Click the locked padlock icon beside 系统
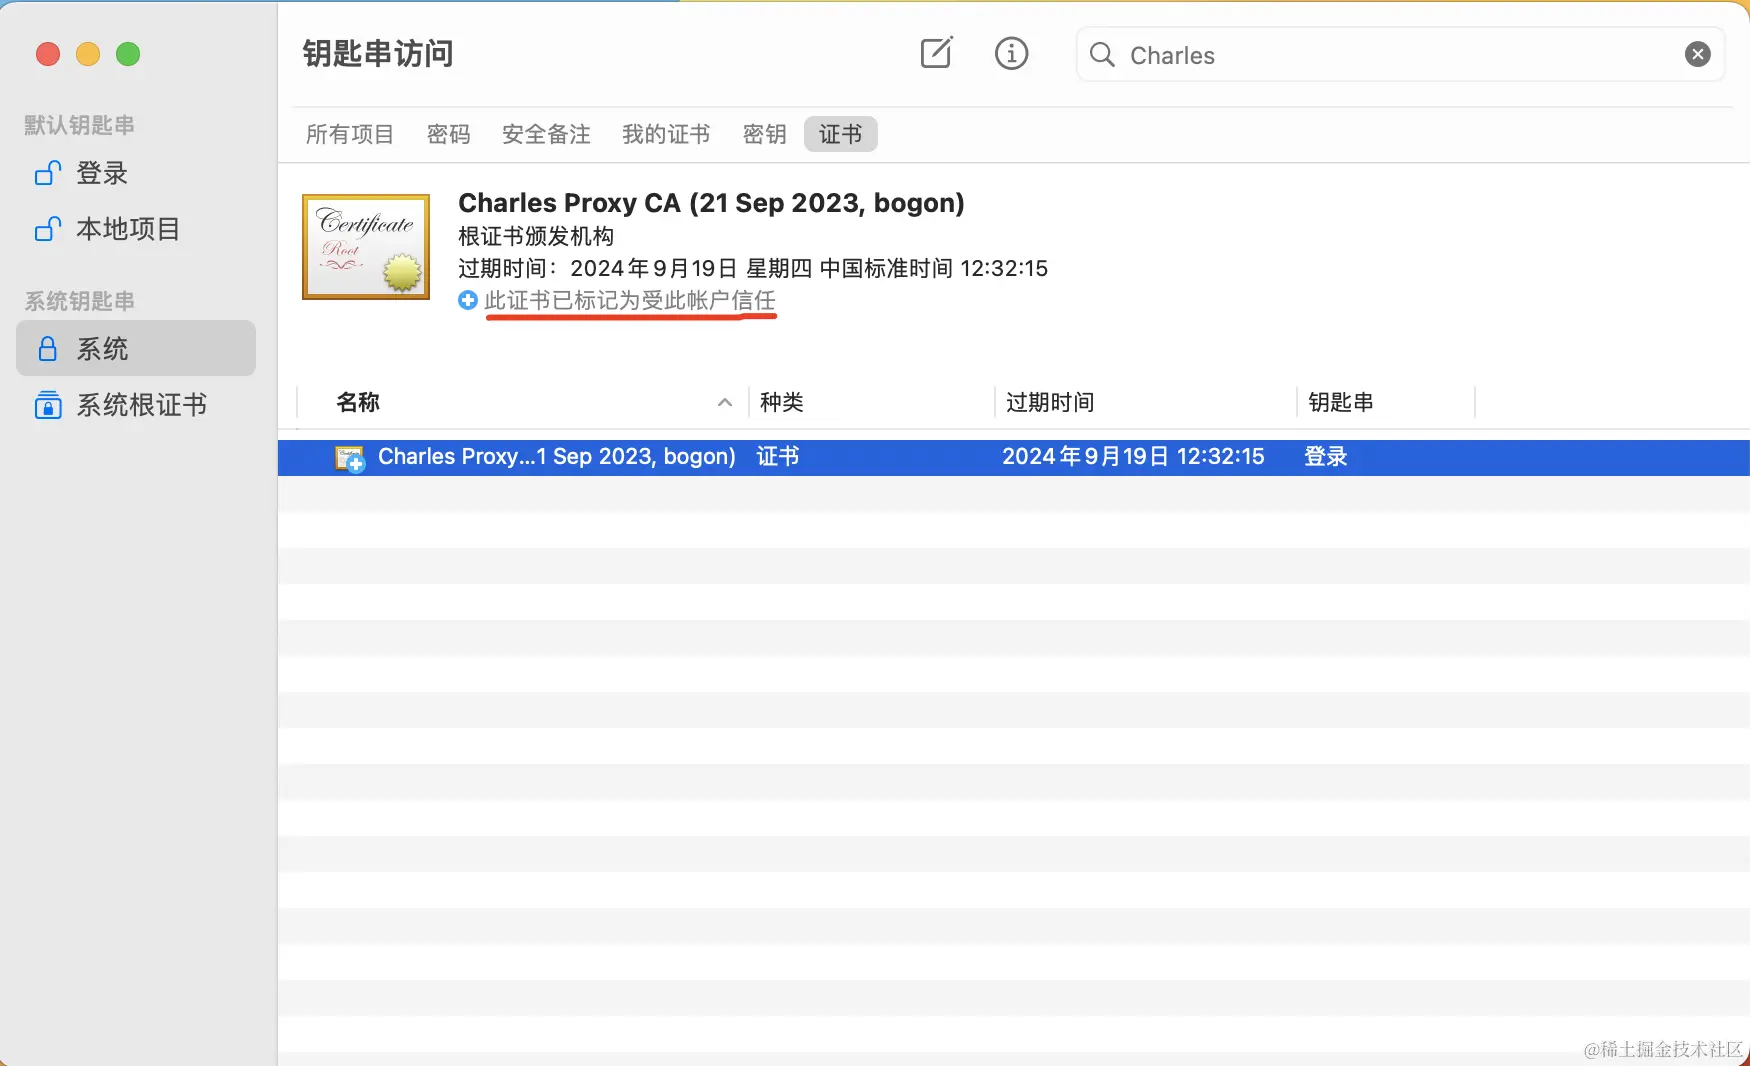The height and width of the screenshot is (1066, 1750). [x=47, y=348]
